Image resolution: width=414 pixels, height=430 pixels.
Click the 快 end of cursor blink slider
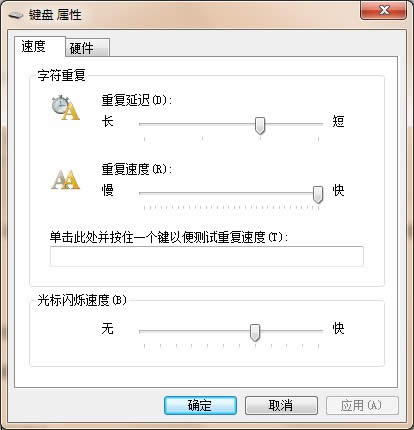(338, 329)
